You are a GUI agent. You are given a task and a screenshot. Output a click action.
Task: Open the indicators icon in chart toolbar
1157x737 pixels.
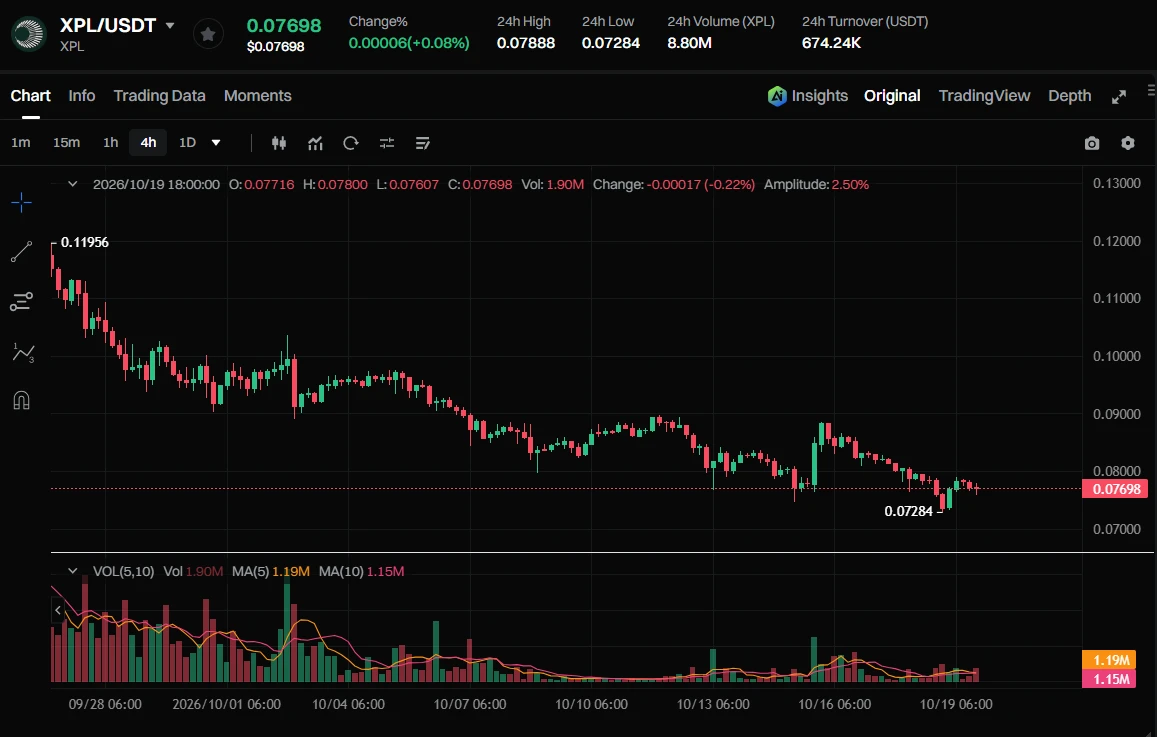coord(315,143)
